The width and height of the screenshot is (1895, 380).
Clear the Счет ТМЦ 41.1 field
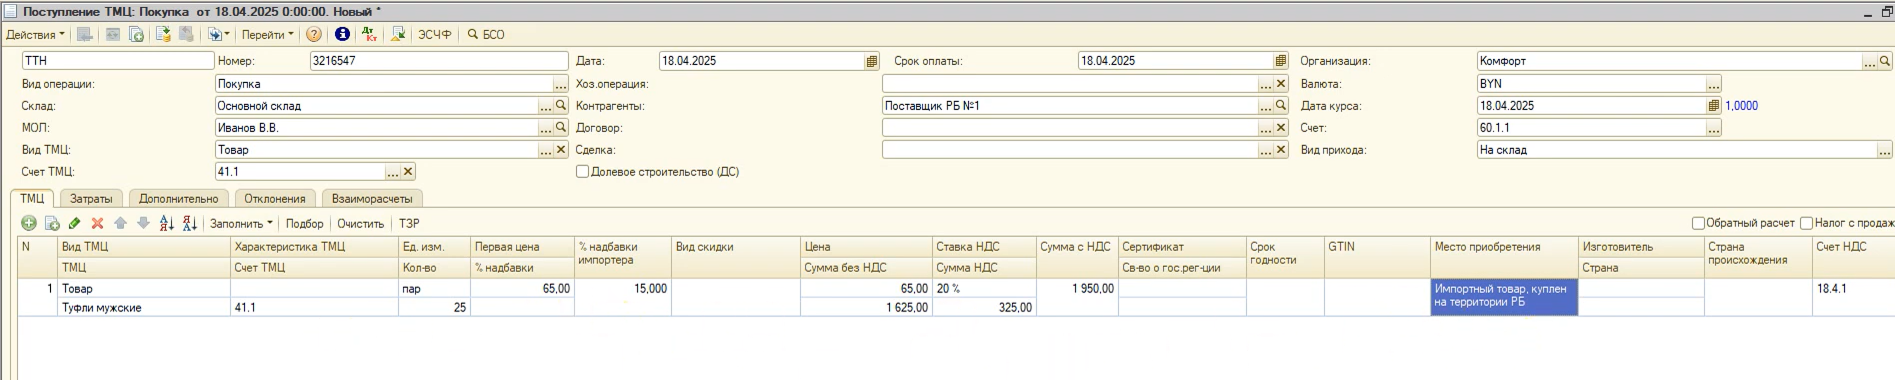(x=408, y=172)
